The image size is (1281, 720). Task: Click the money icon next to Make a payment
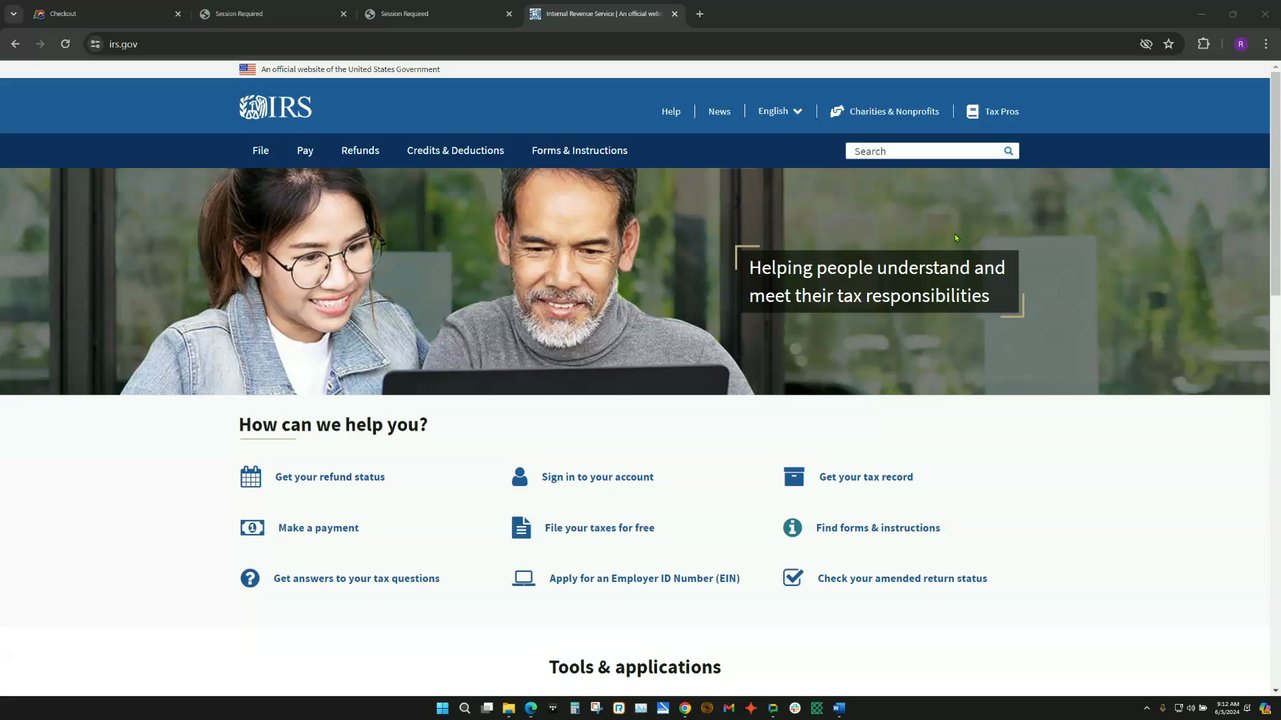click(252, 528)
